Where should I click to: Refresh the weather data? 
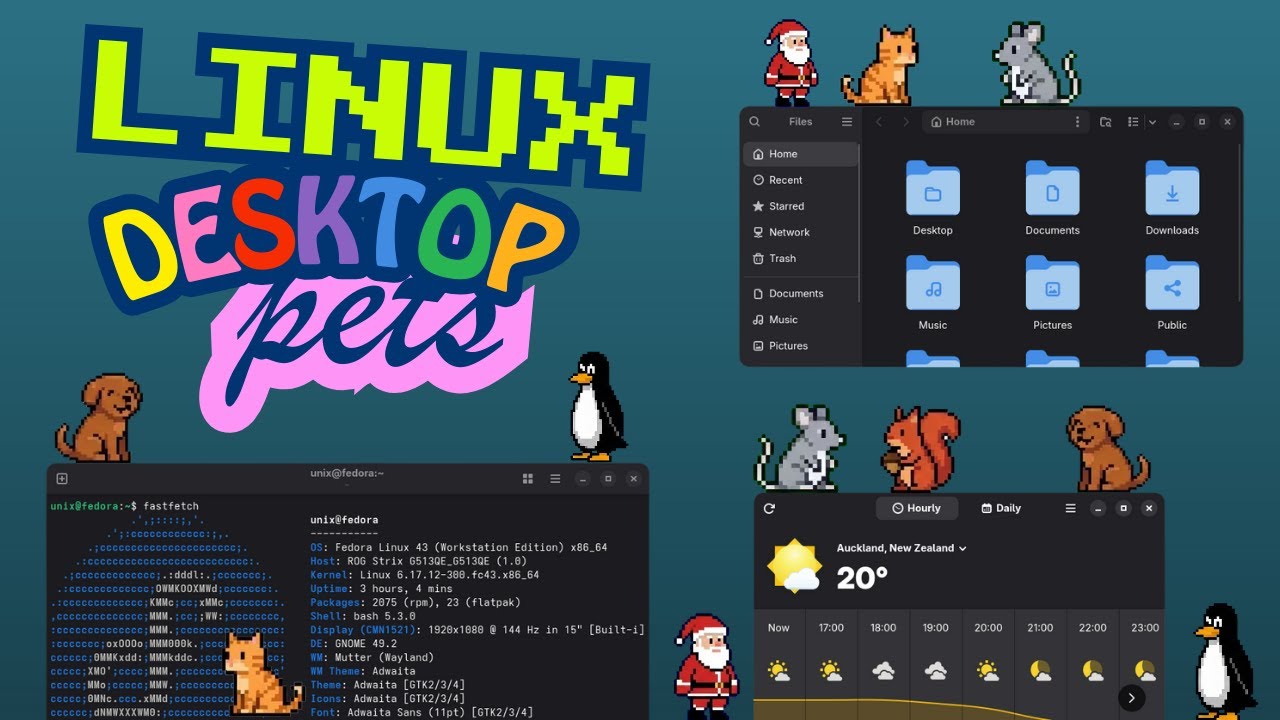pyautogui.click(x=769, y=509)
